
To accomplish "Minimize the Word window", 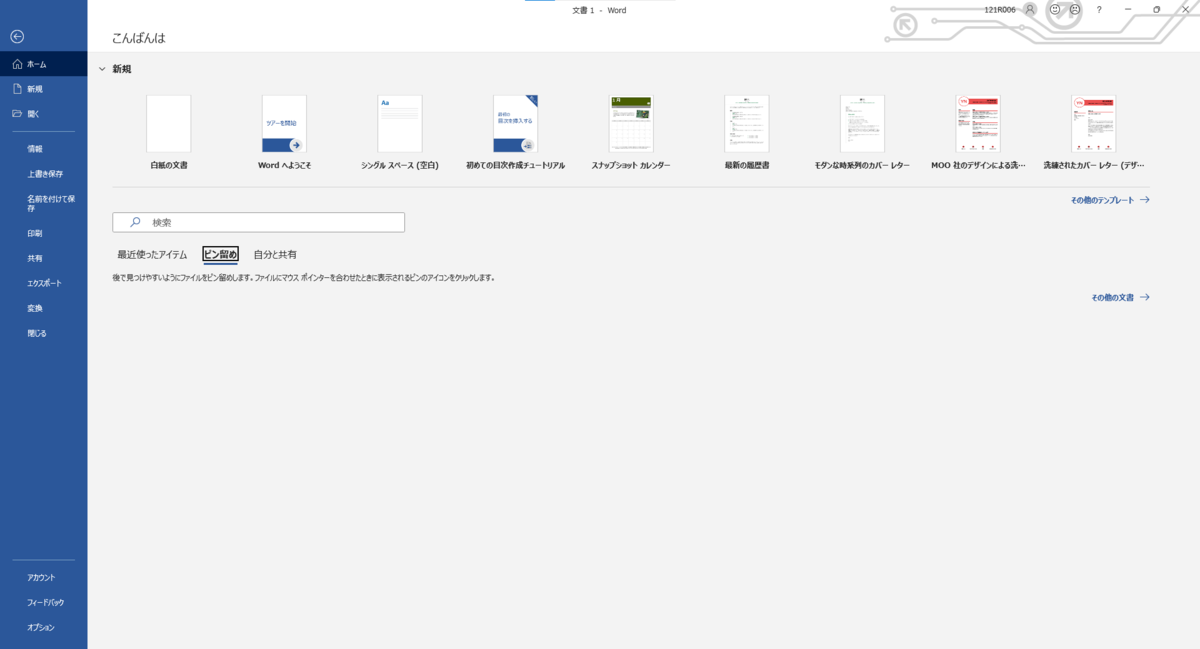I will [x=1128, y=9].
